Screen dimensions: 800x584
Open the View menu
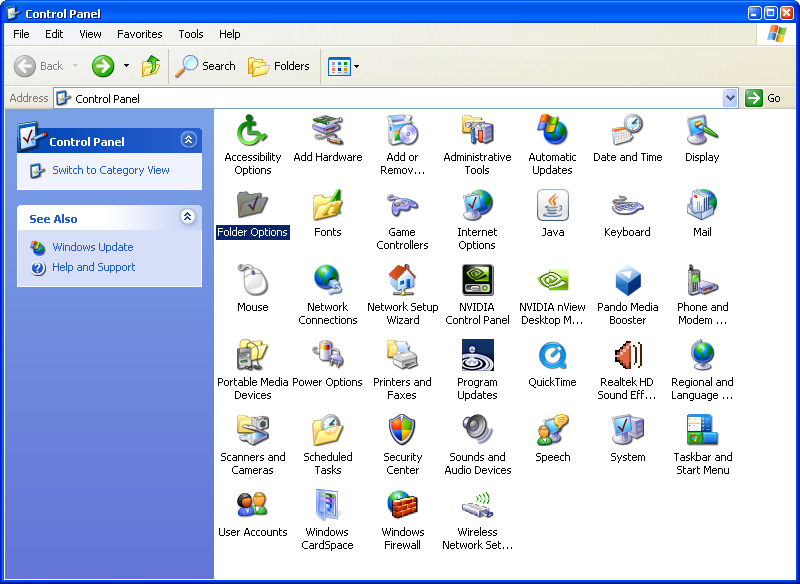90,34
